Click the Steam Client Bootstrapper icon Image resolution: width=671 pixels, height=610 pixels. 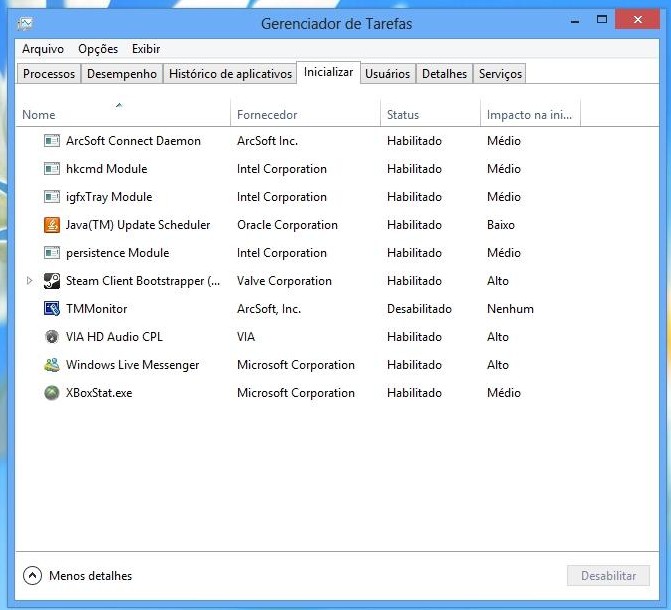coord(52,281)
